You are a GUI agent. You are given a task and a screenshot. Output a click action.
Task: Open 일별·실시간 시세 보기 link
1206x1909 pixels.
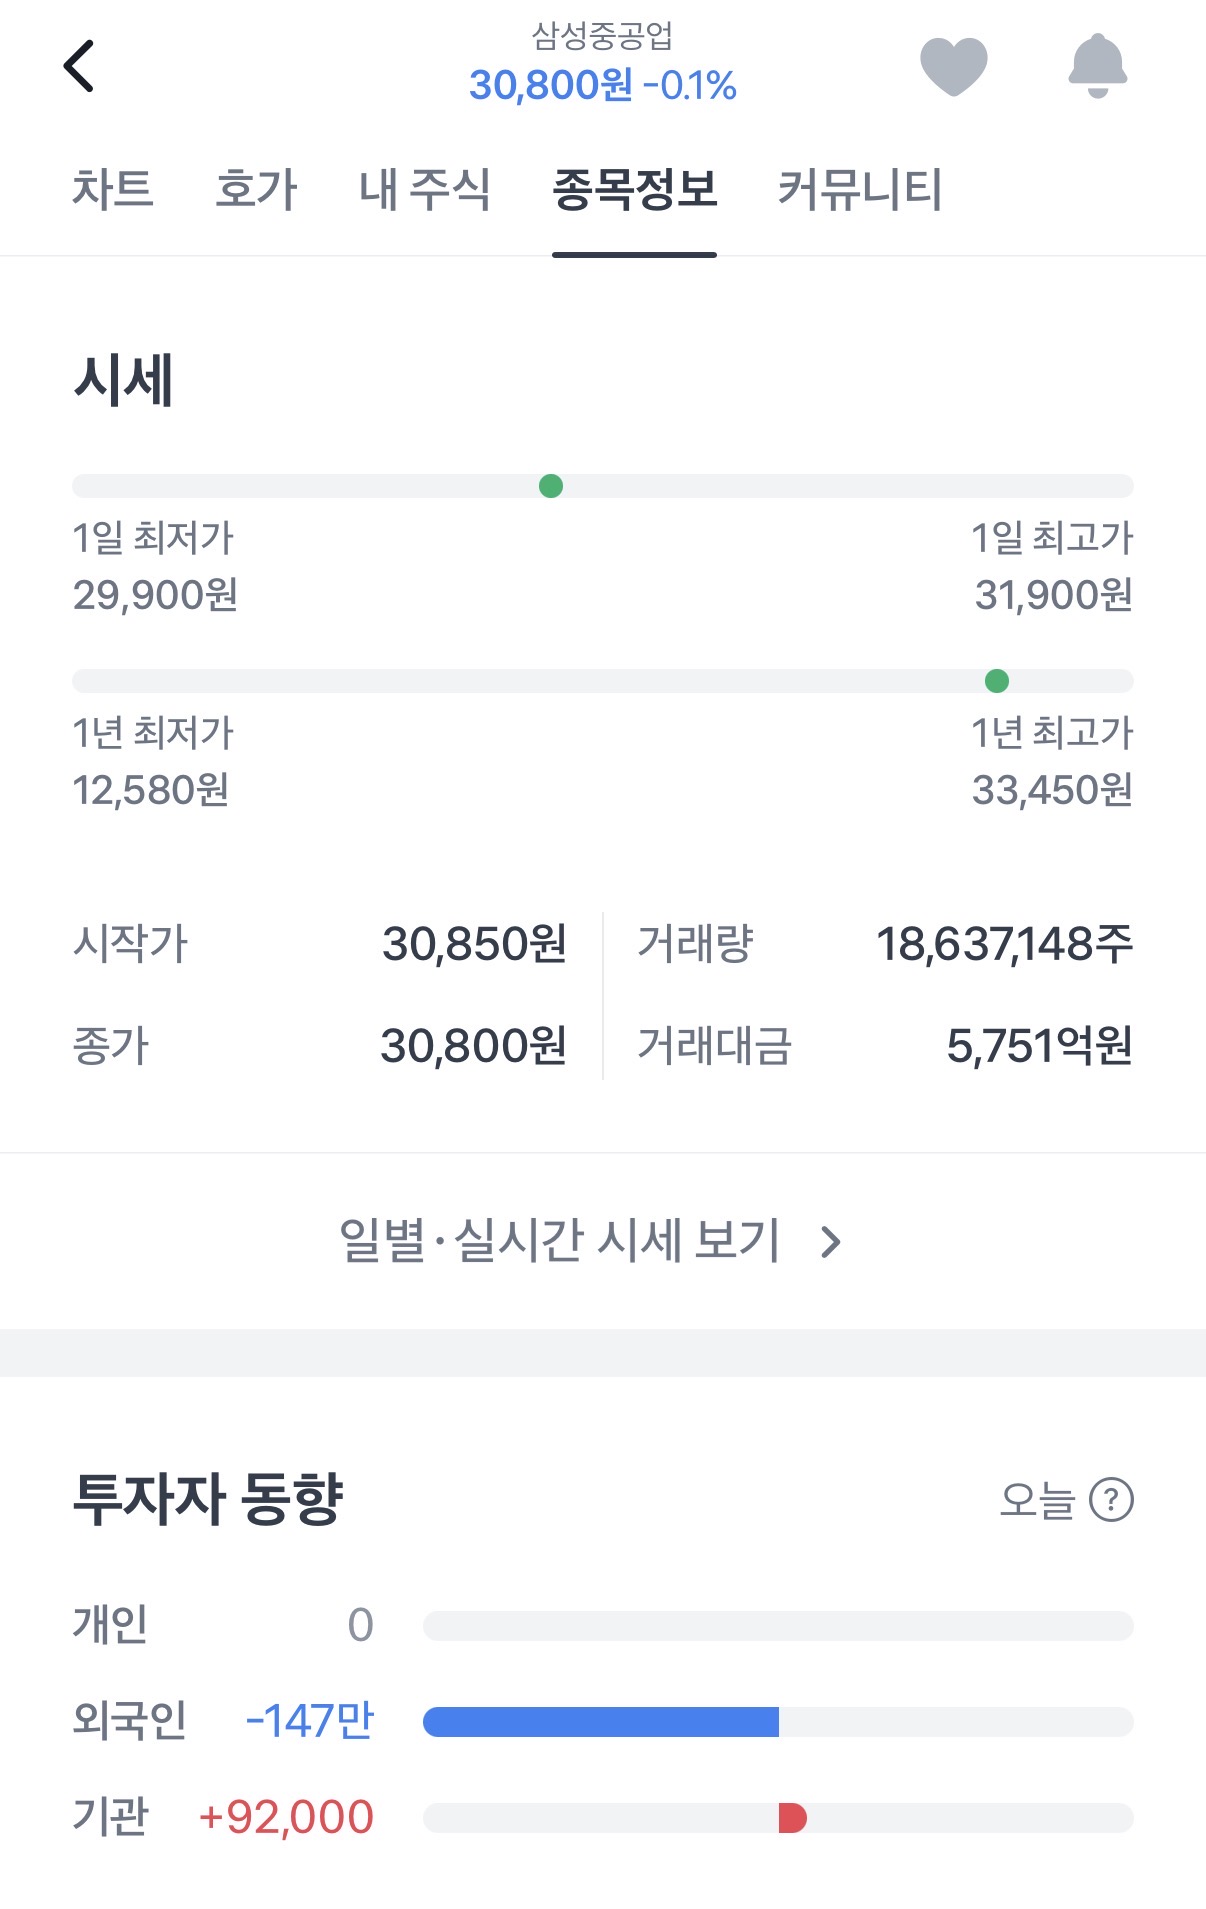(x=560, y=1241)
